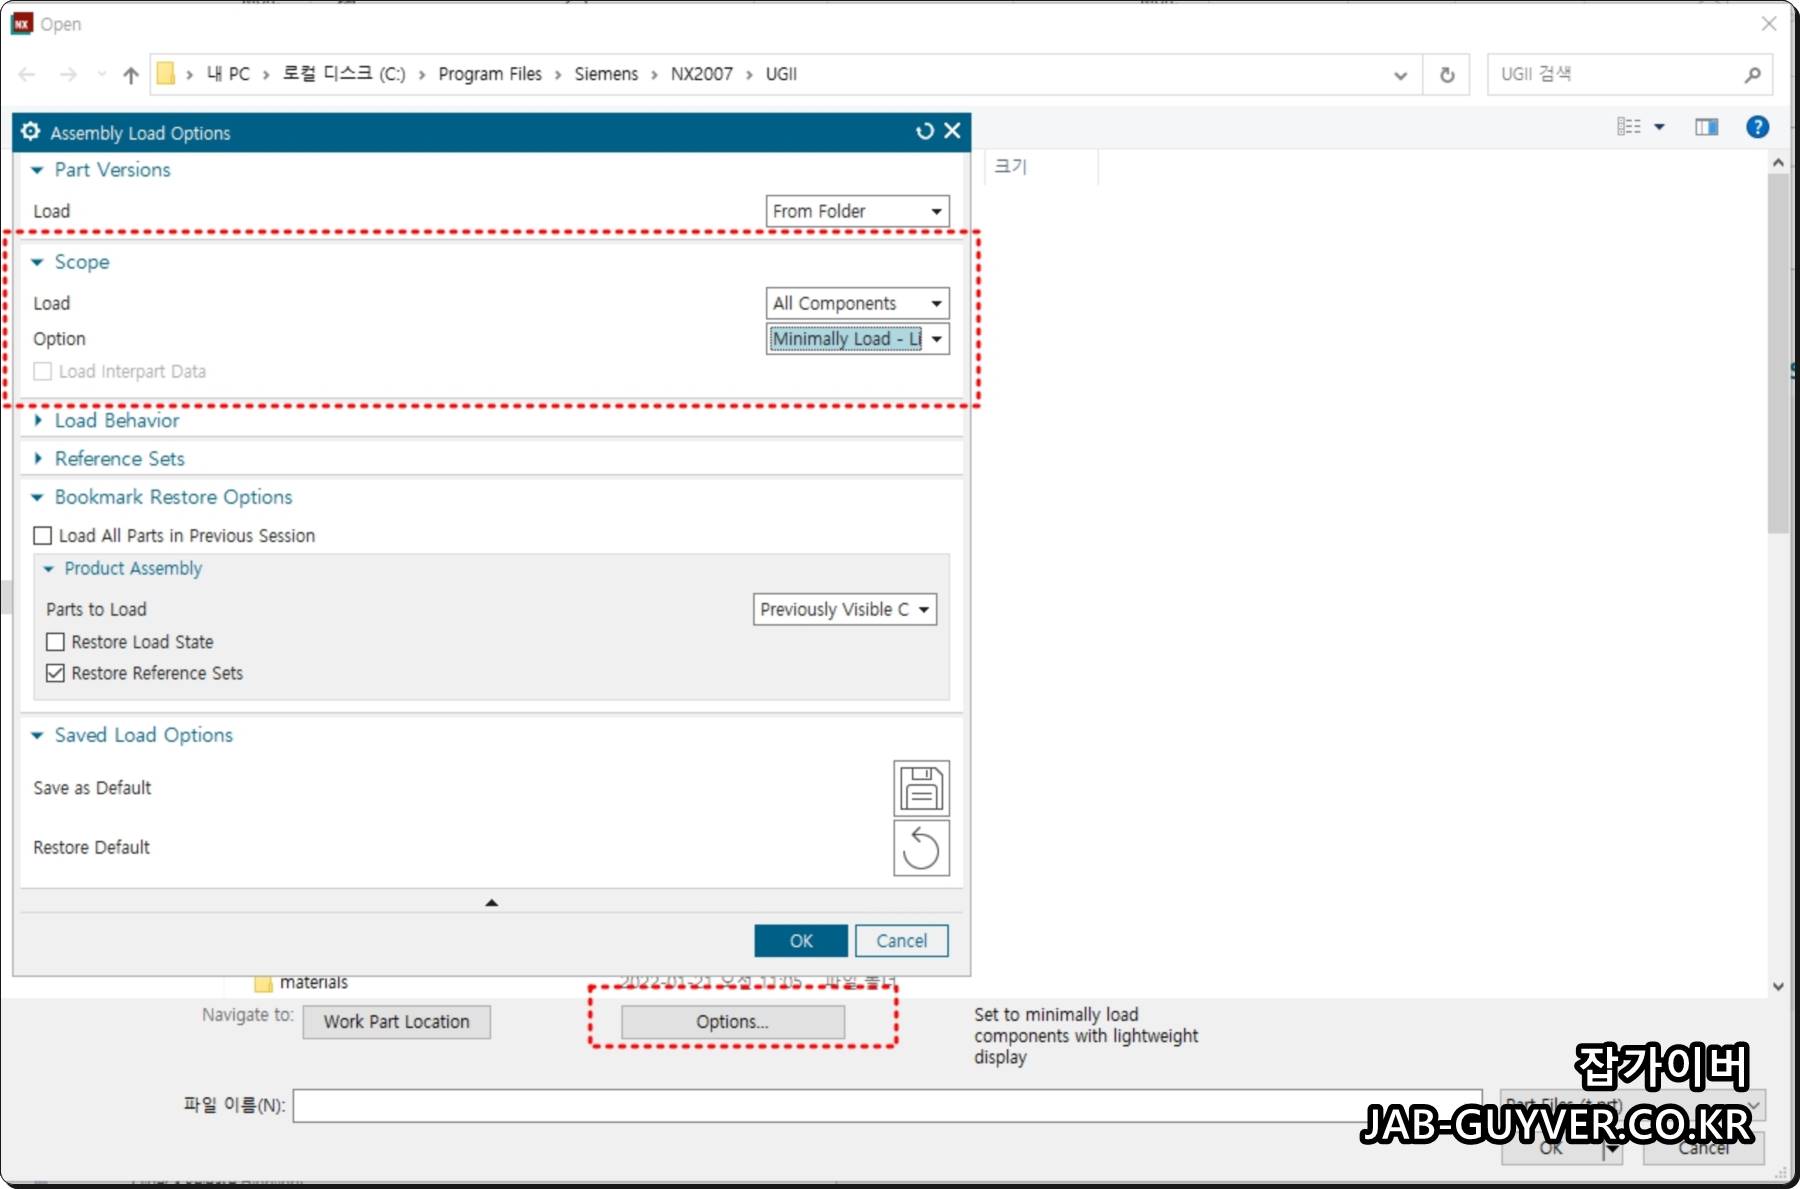Click the Assembly Load Options gear icon
This screenshot has height=1189, width=1800.
click(x=30, y=132)
